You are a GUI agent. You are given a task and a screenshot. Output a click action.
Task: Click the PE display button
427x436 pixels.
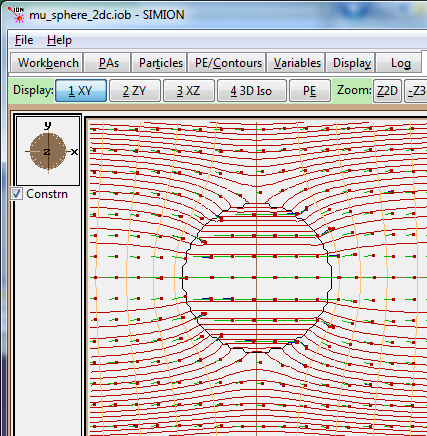[310, 91]
